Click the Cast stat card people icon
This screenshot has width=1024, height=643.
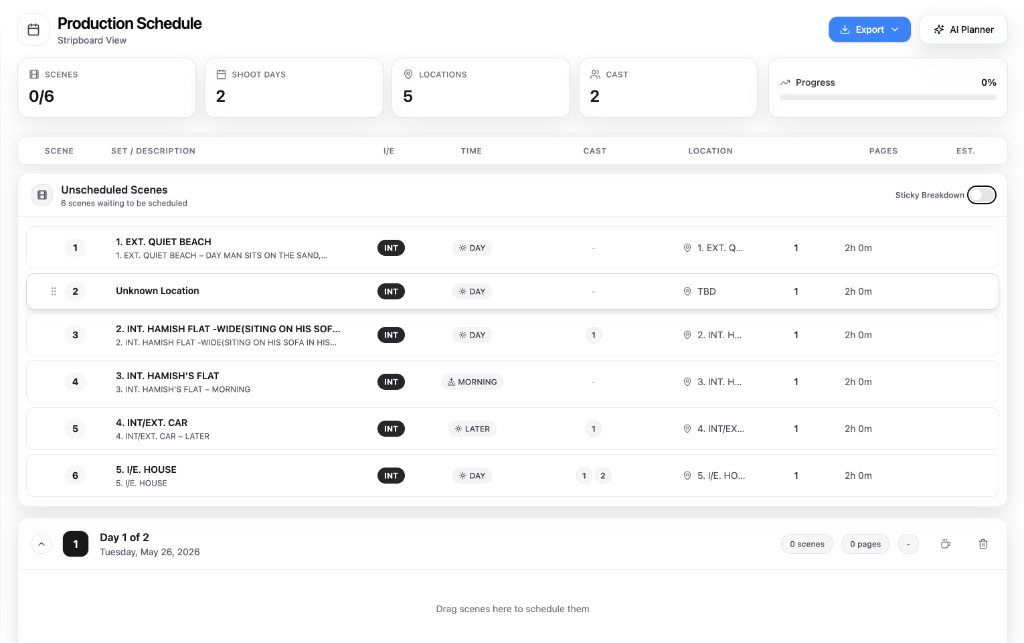(x=595, y=74)
